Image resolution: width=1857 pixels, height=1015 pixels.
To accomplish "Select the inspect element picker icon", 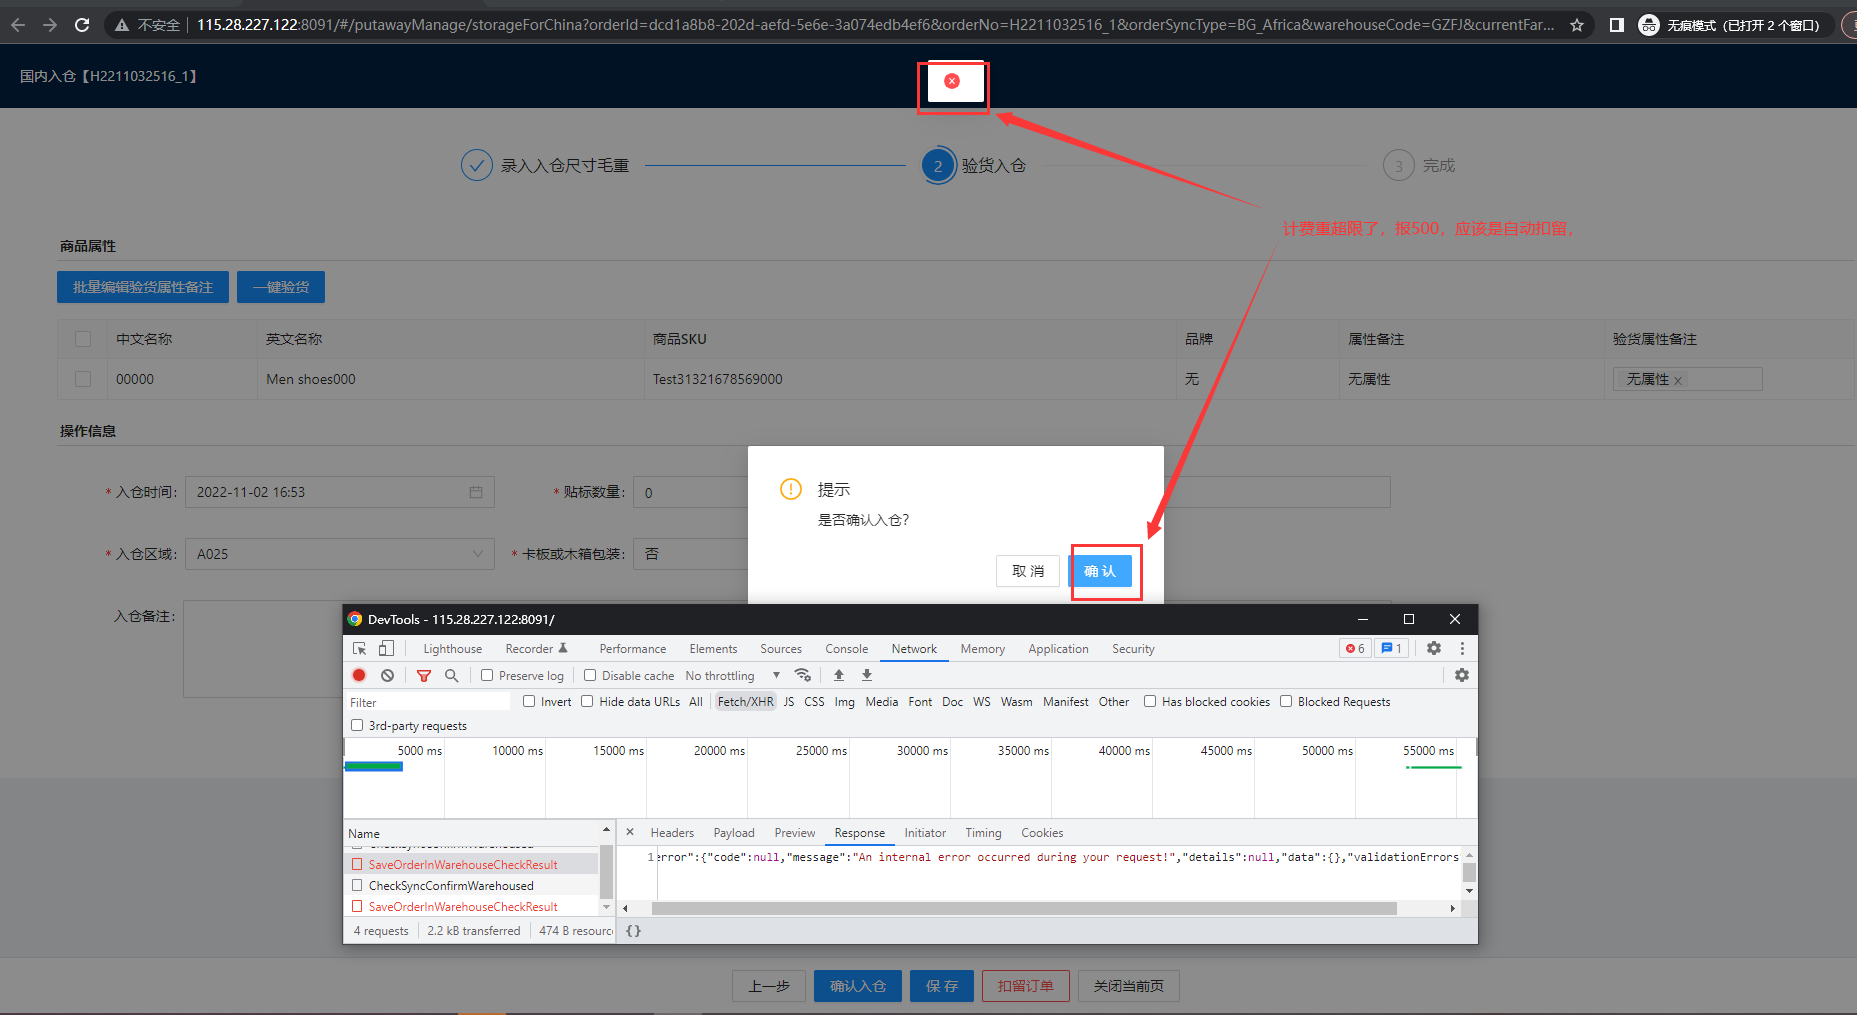I will tap(360, 648).
